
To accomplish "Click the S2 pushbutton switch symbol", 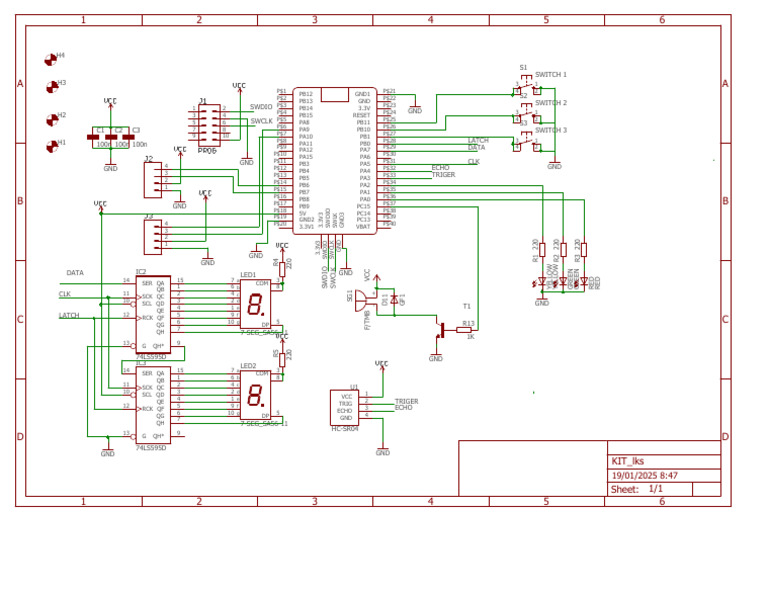I will tap(527, 114).
